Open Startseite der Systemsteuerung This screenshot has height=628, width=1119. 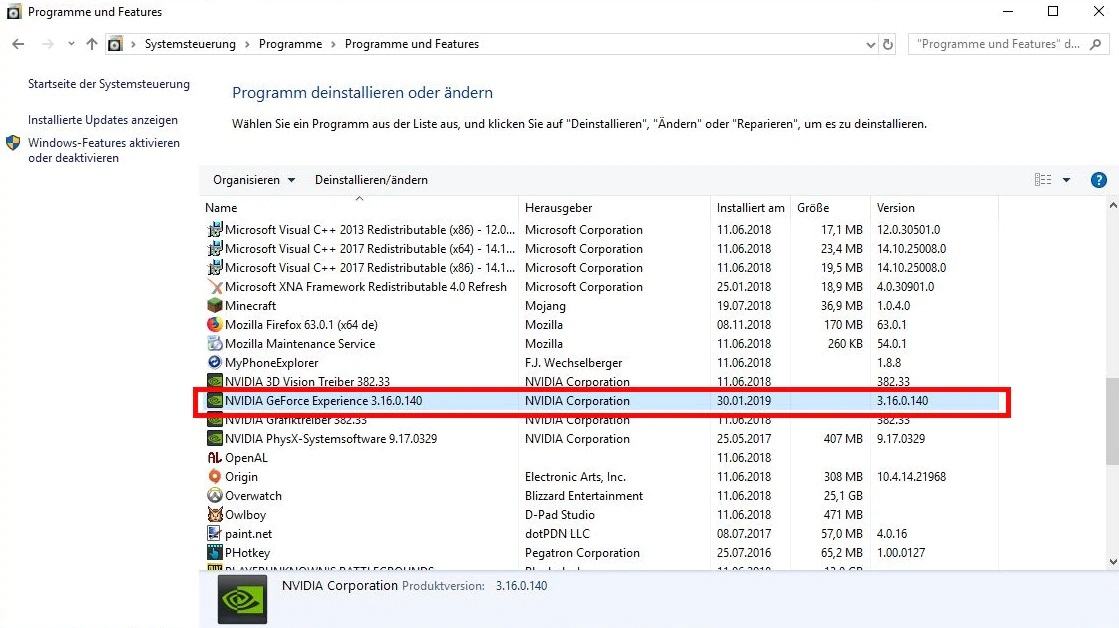(x=108, y=84)
